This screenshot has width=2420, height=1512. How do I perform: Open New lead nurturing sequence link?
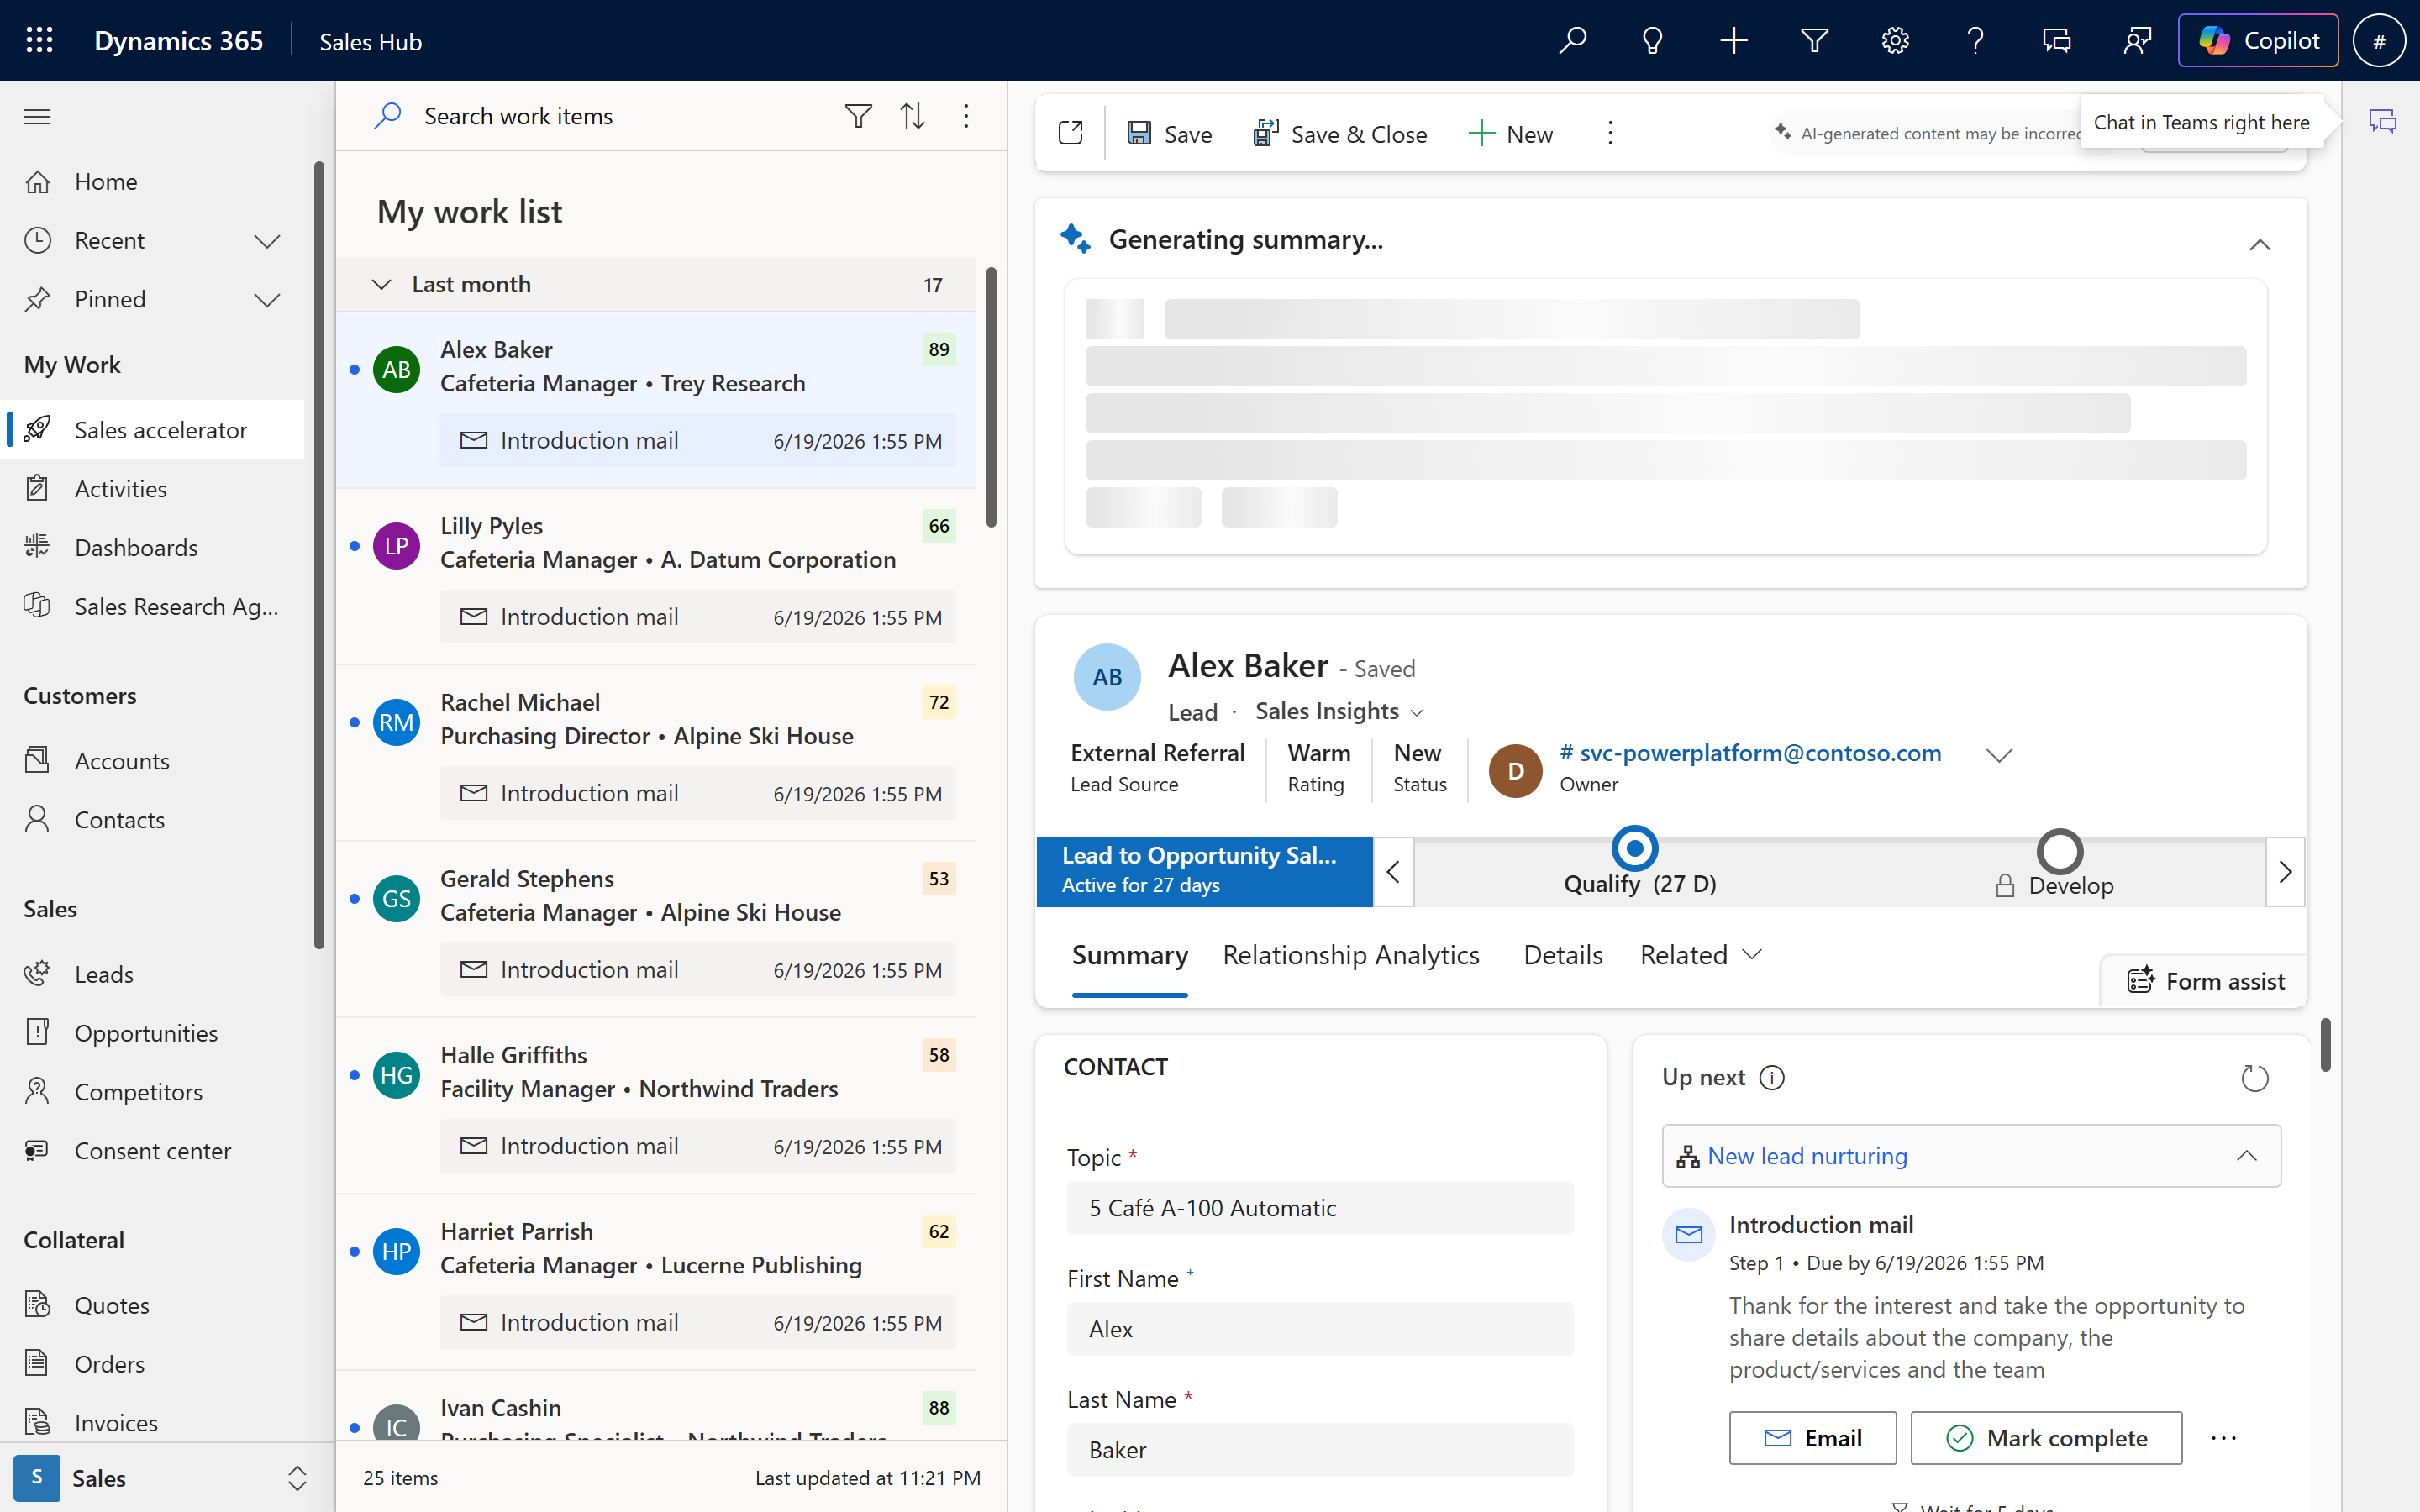1807,1156
